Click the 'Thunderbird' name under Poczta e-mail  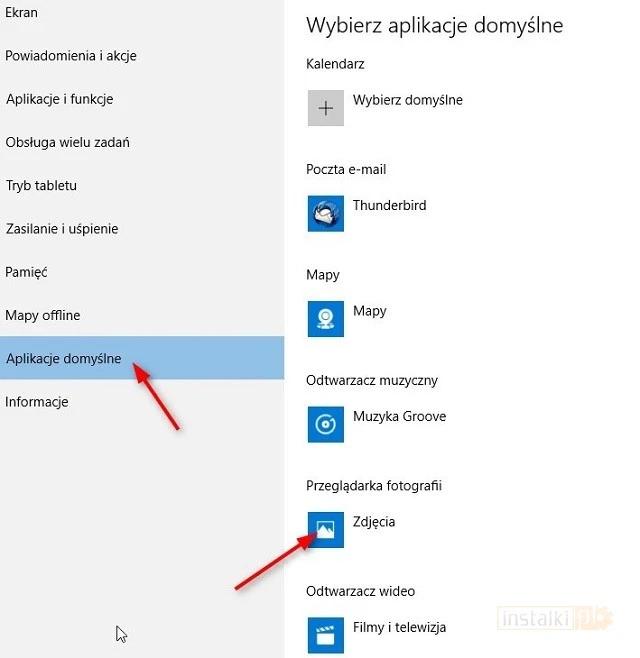390,205
